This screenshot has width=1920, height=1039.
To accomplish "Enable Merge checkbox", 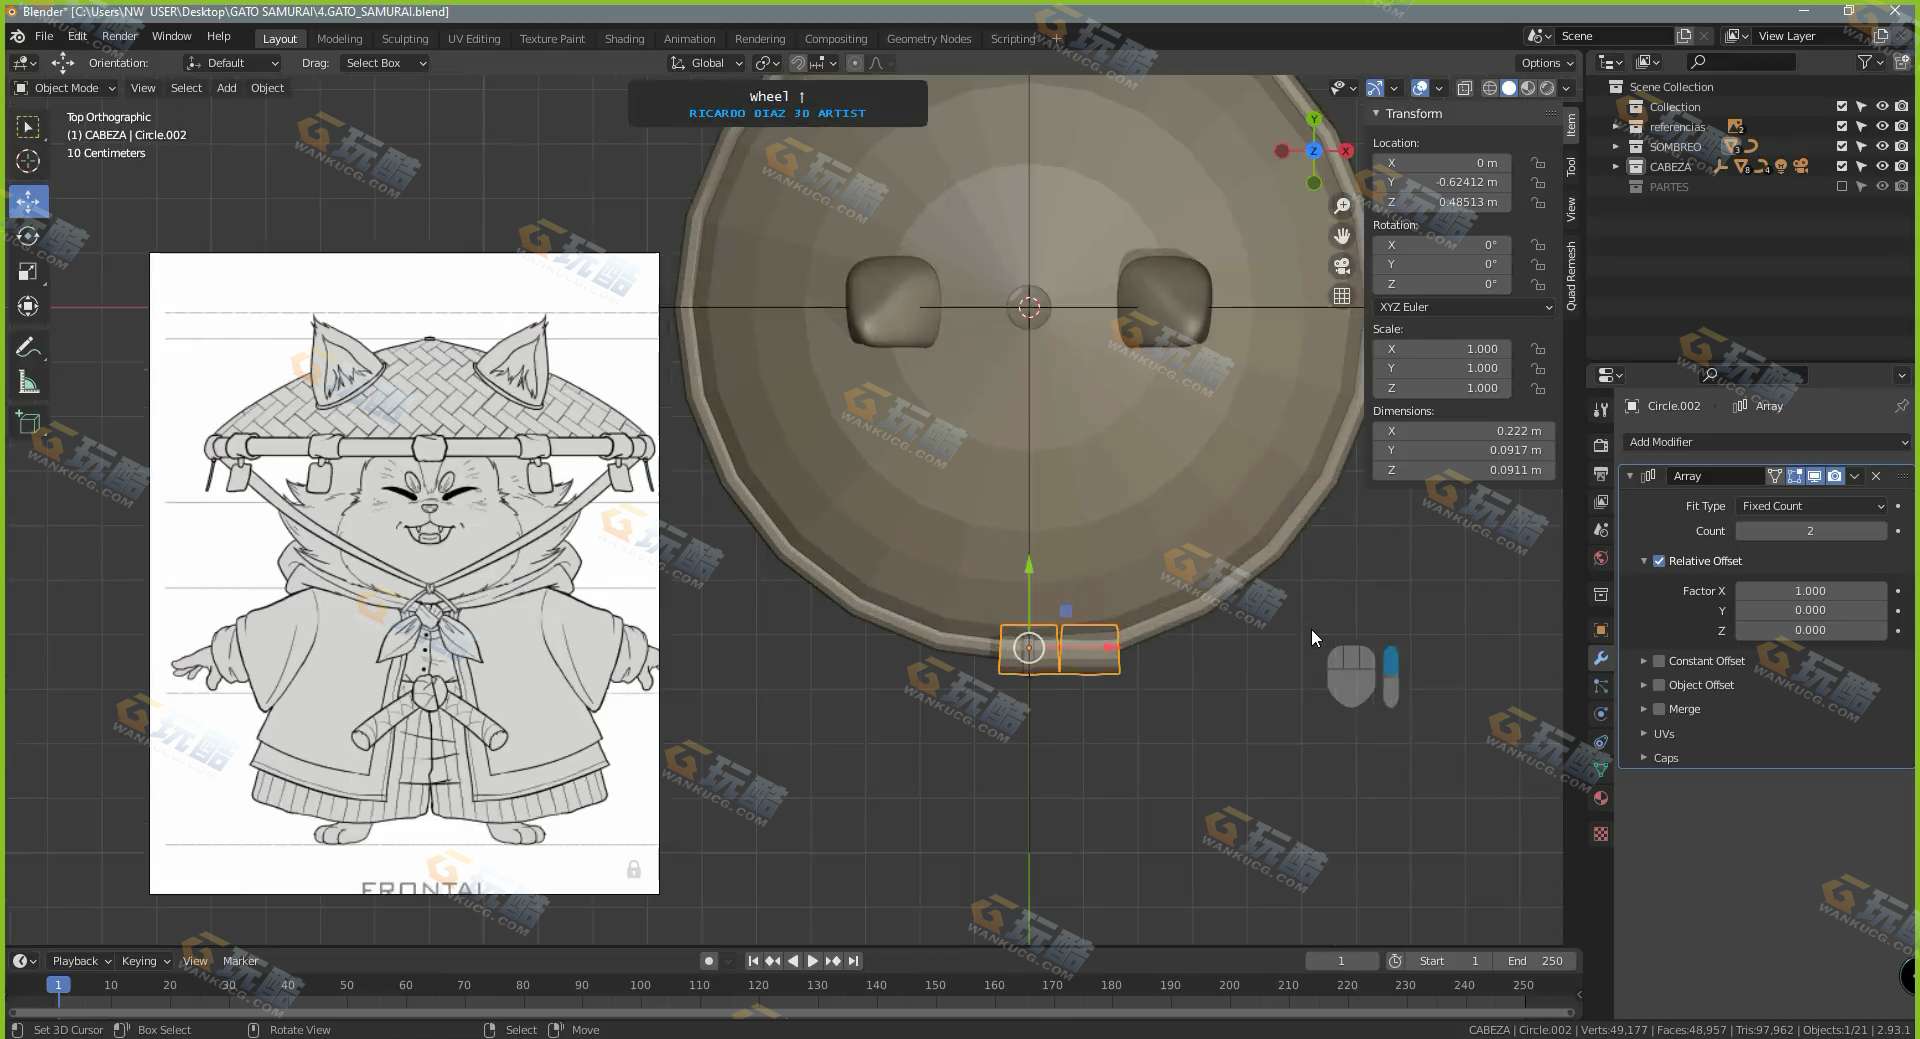I will [x=1659, y=709].
